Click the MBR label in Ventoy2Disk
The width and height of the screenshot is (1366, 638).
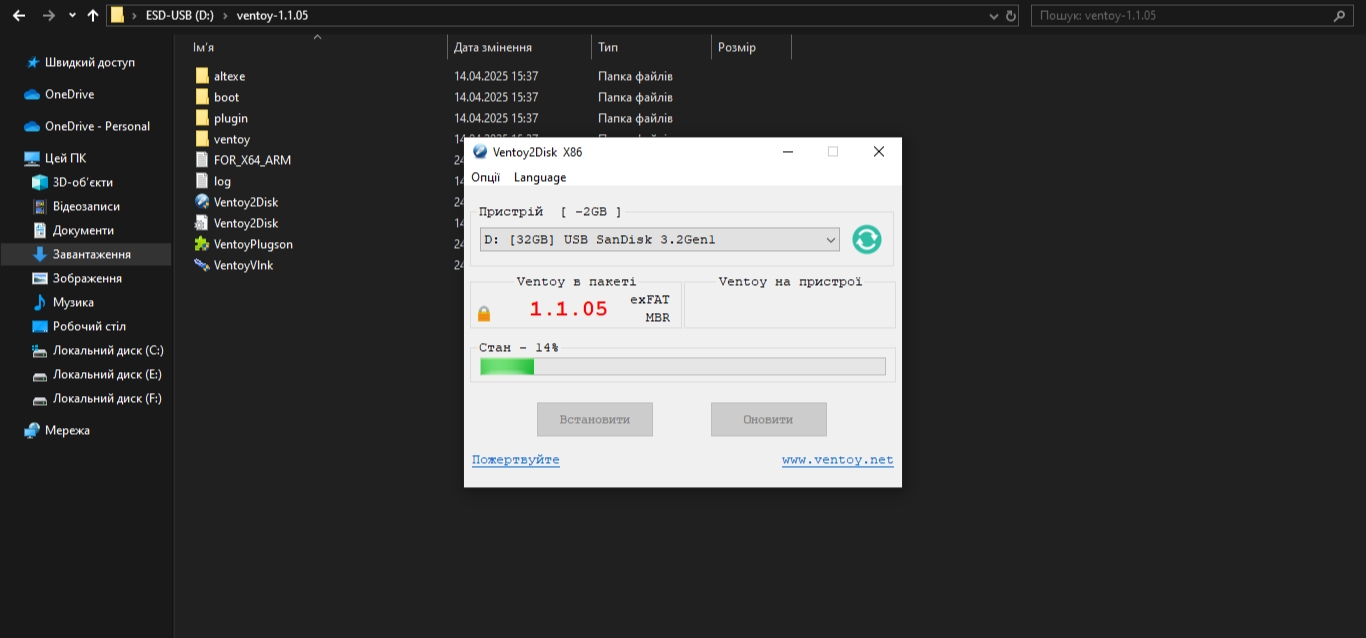[x=657, y=318]
